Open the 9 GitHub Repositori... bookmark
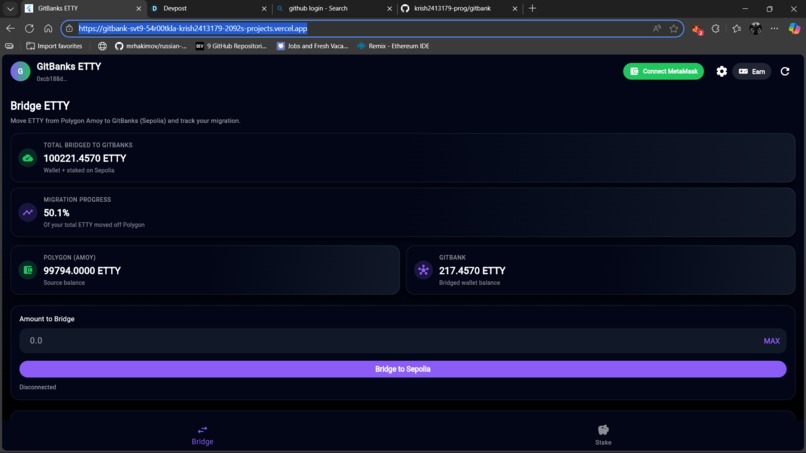This screenshot has height=453, width=806. pyautogui.click(x=231, y=46)
